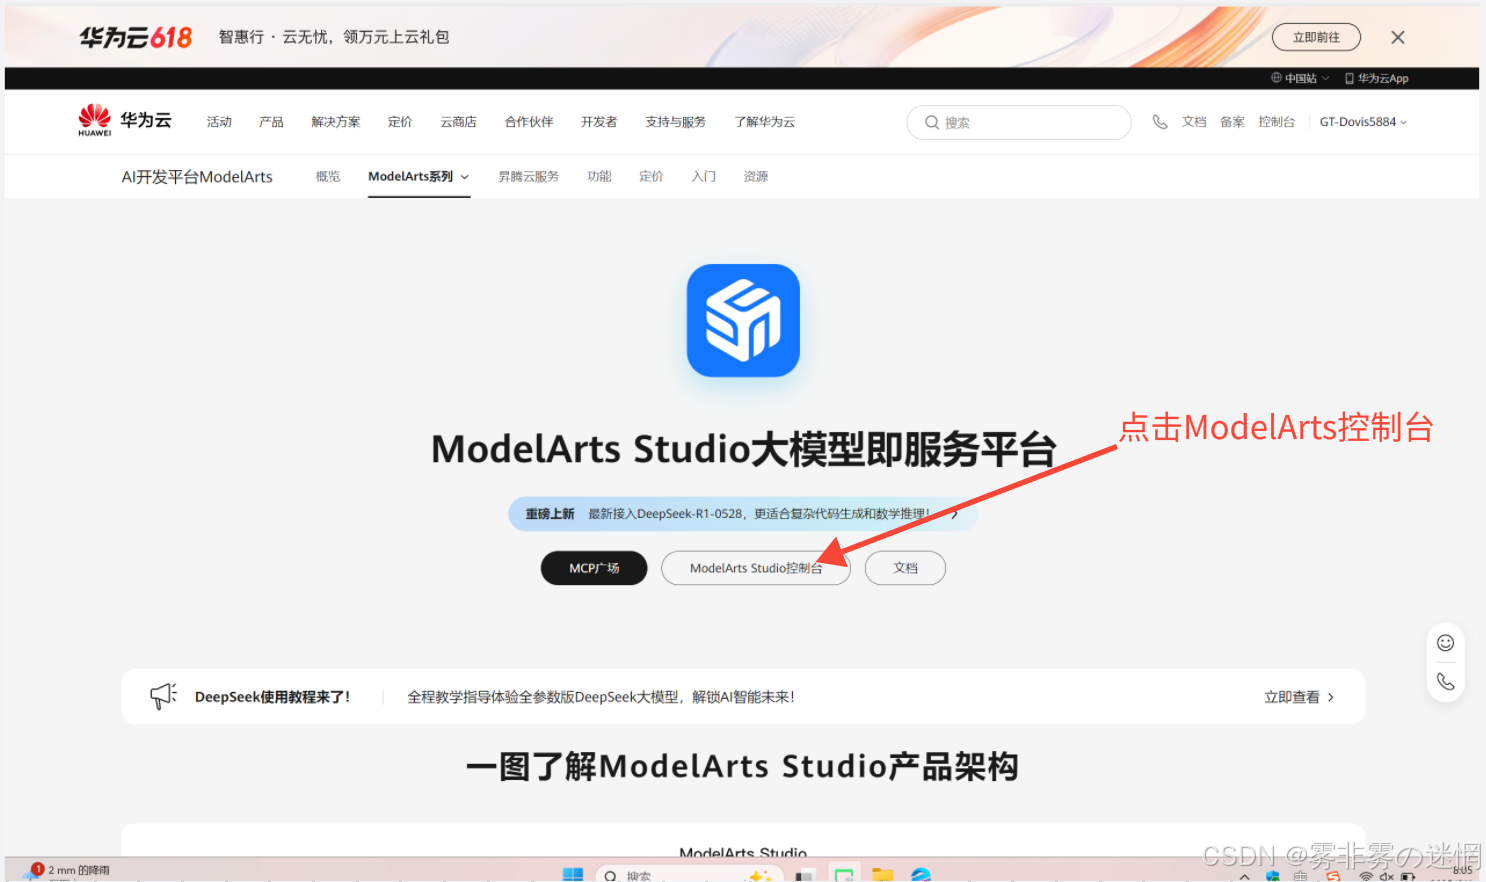Viewport: 1486px width, 882px height.
Task: Click the smiley feedback icon on right
Action: click(1445, 643)
